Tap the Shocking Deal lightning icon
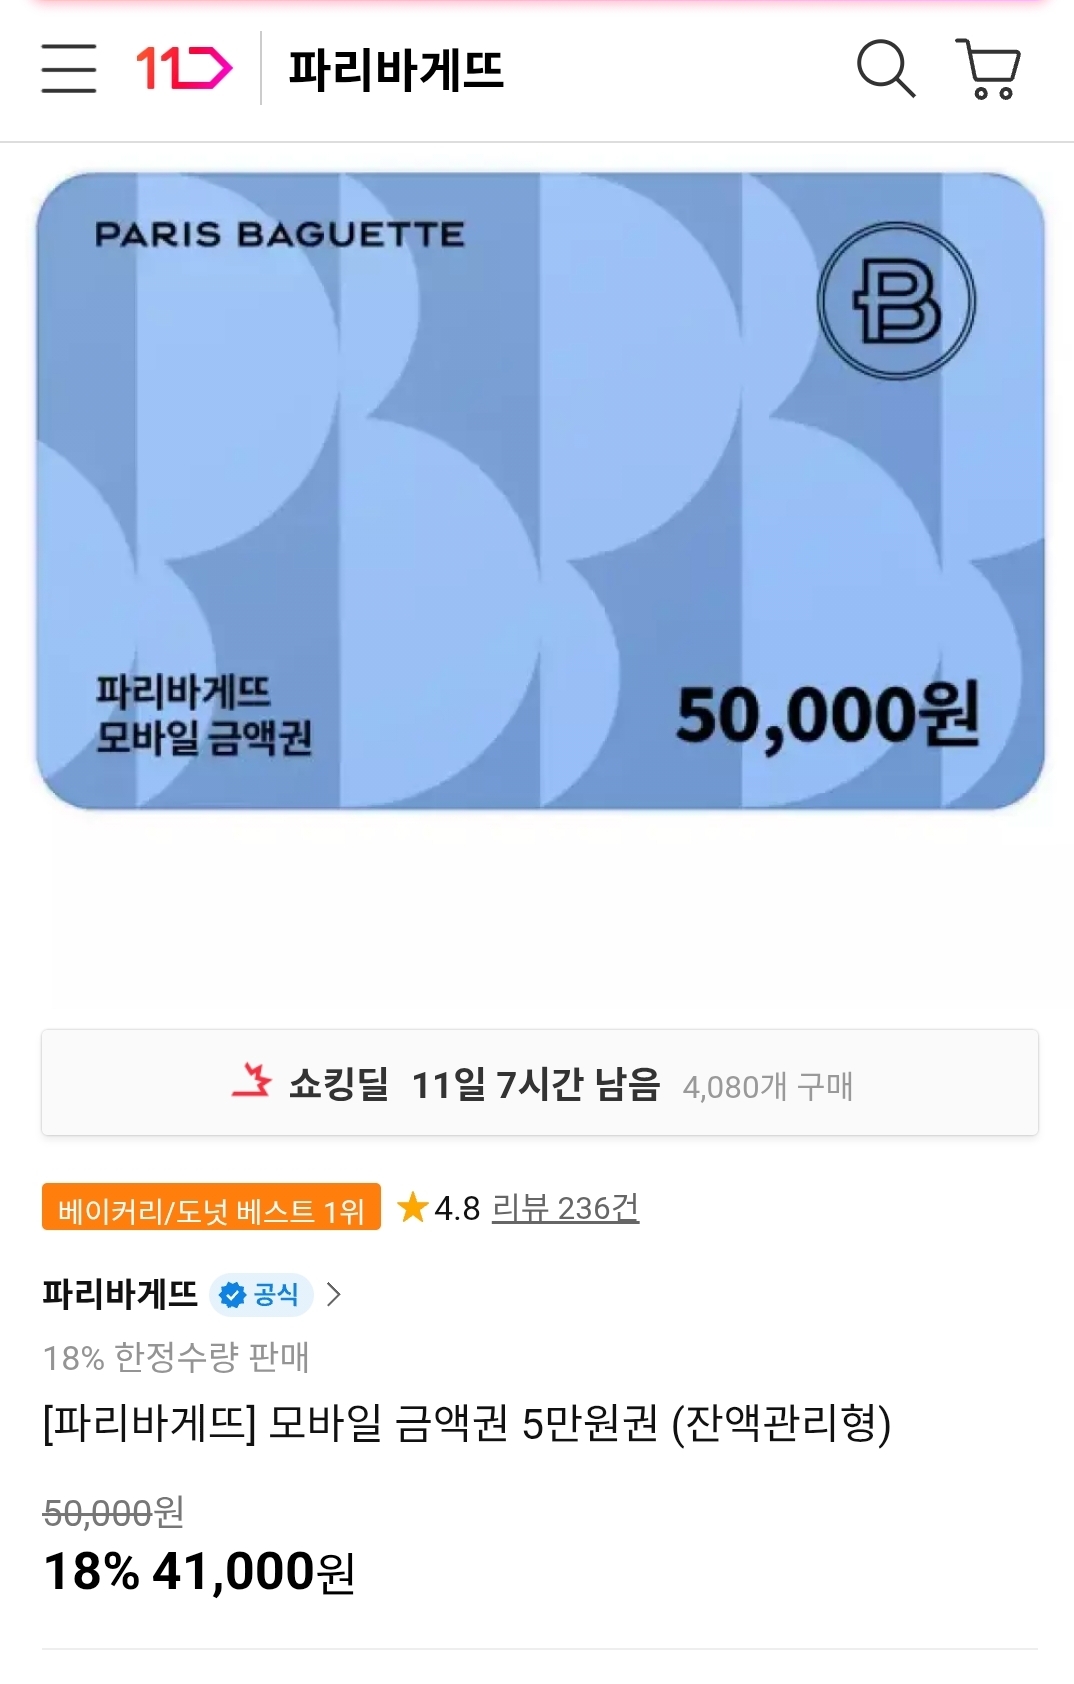The width and height of the screenshot is (1074, 1684). pos(252,1082)
